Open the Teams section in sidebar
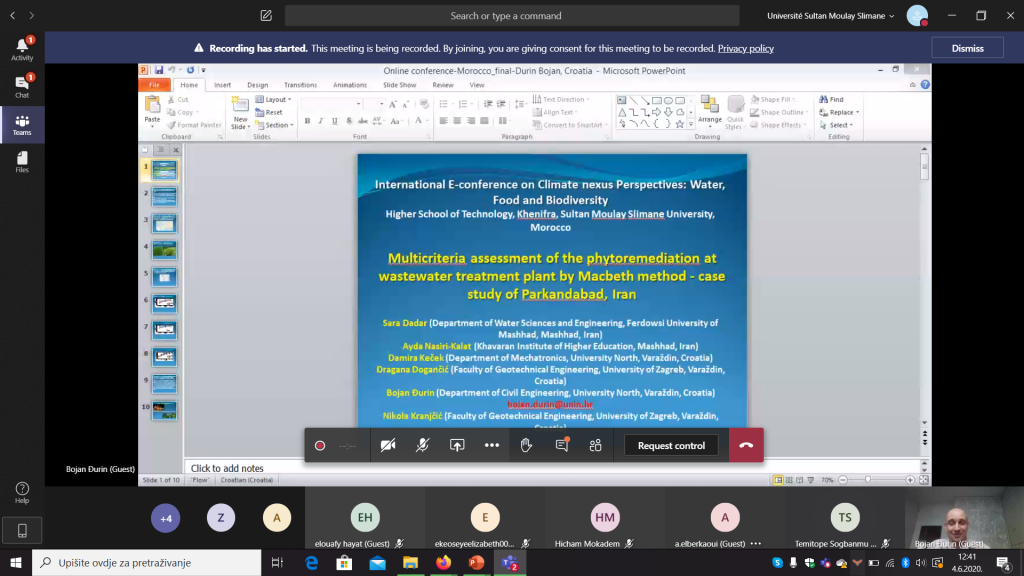The width and height of the screenshot is (1024, 576). tap(22, 125)
